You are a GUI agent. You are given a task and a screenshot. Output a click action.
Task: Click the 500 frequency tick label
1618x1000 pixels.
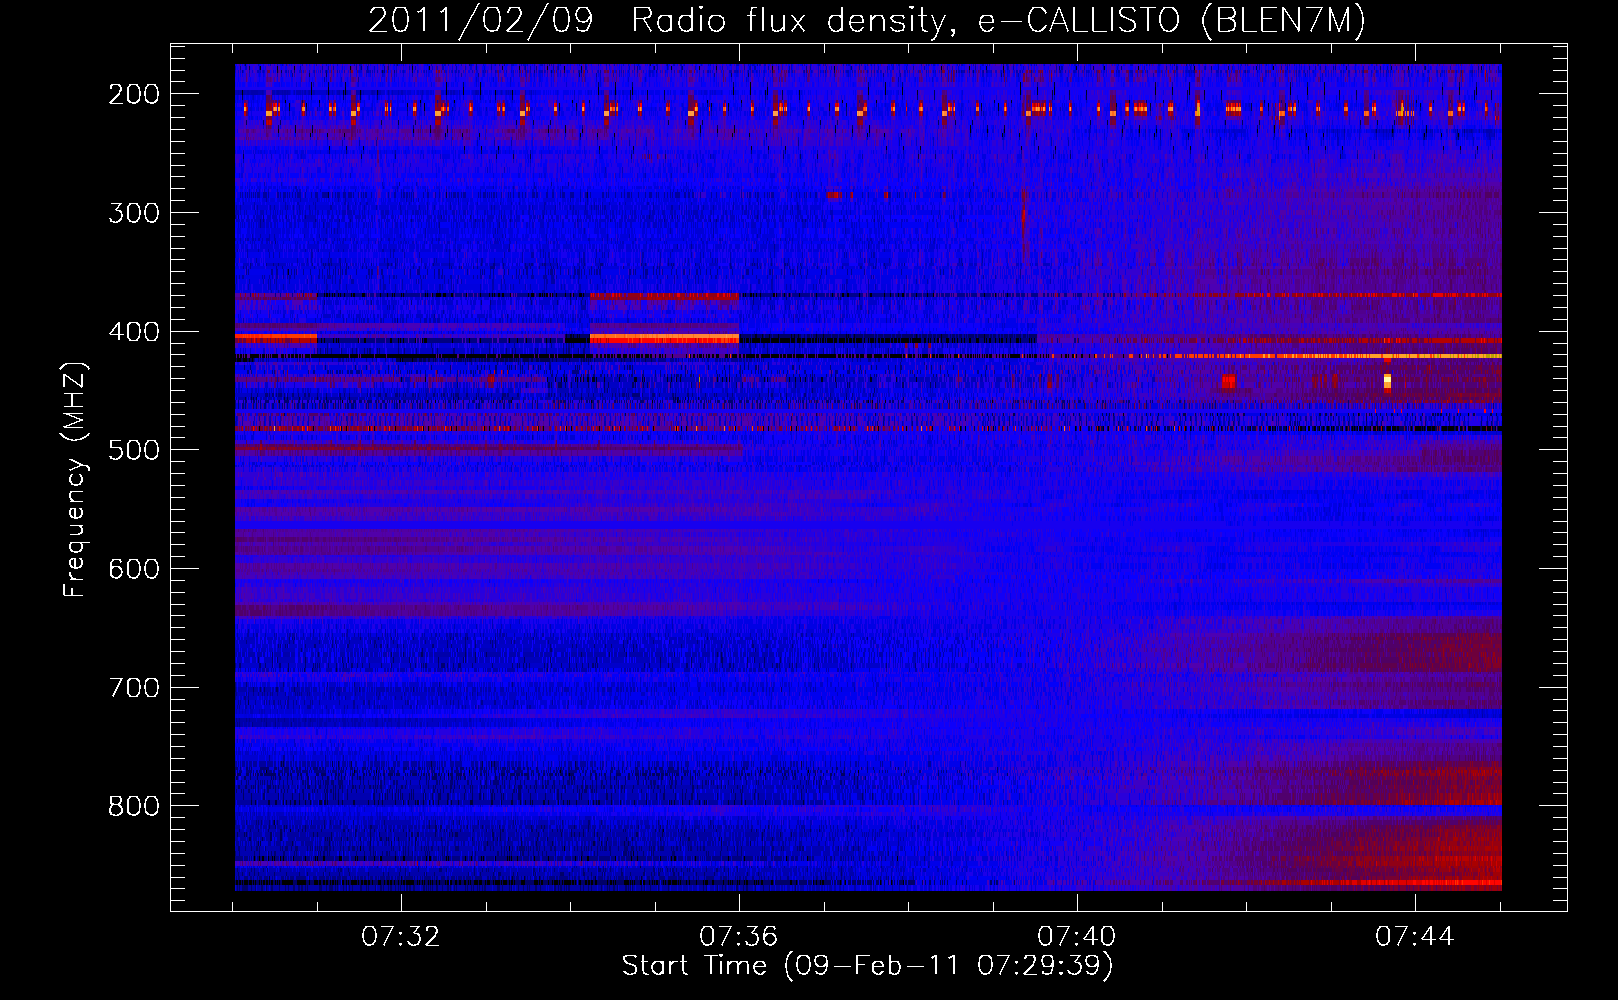coord(133,450)
